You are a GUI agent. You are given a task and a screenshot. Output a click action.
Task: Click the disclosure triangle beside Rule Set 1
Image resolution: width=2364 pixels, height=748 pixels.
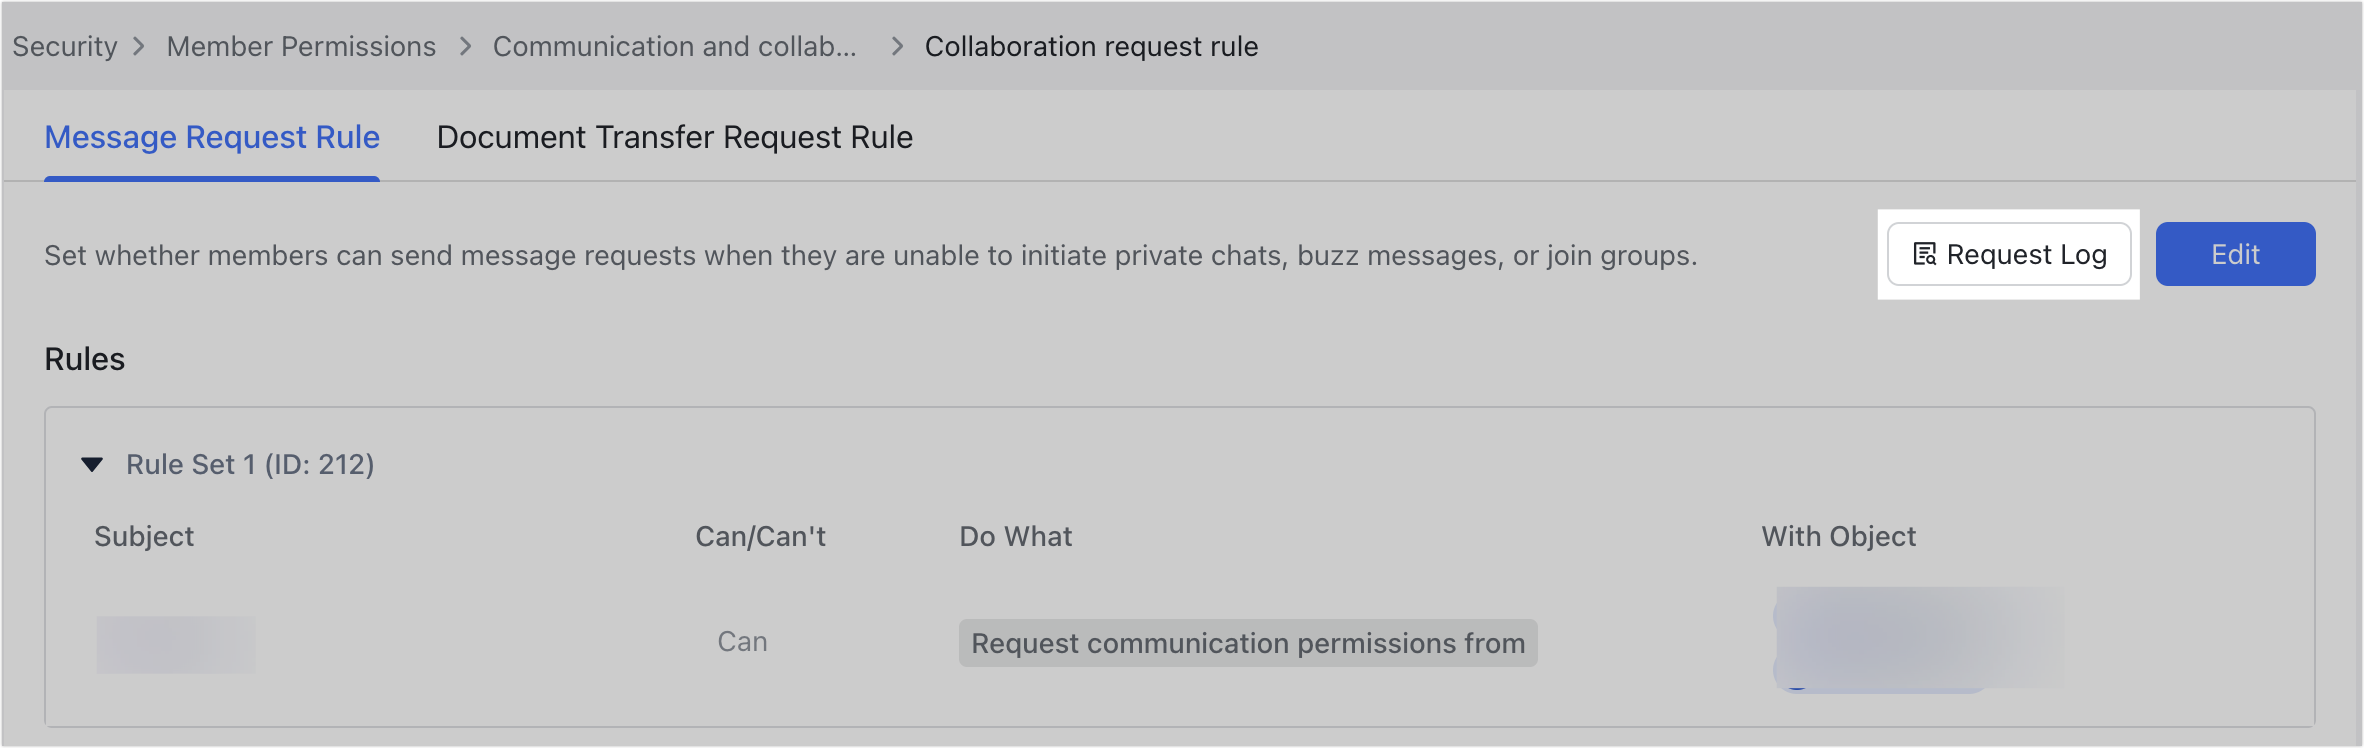pyautogui.click(x=94, y=463)
